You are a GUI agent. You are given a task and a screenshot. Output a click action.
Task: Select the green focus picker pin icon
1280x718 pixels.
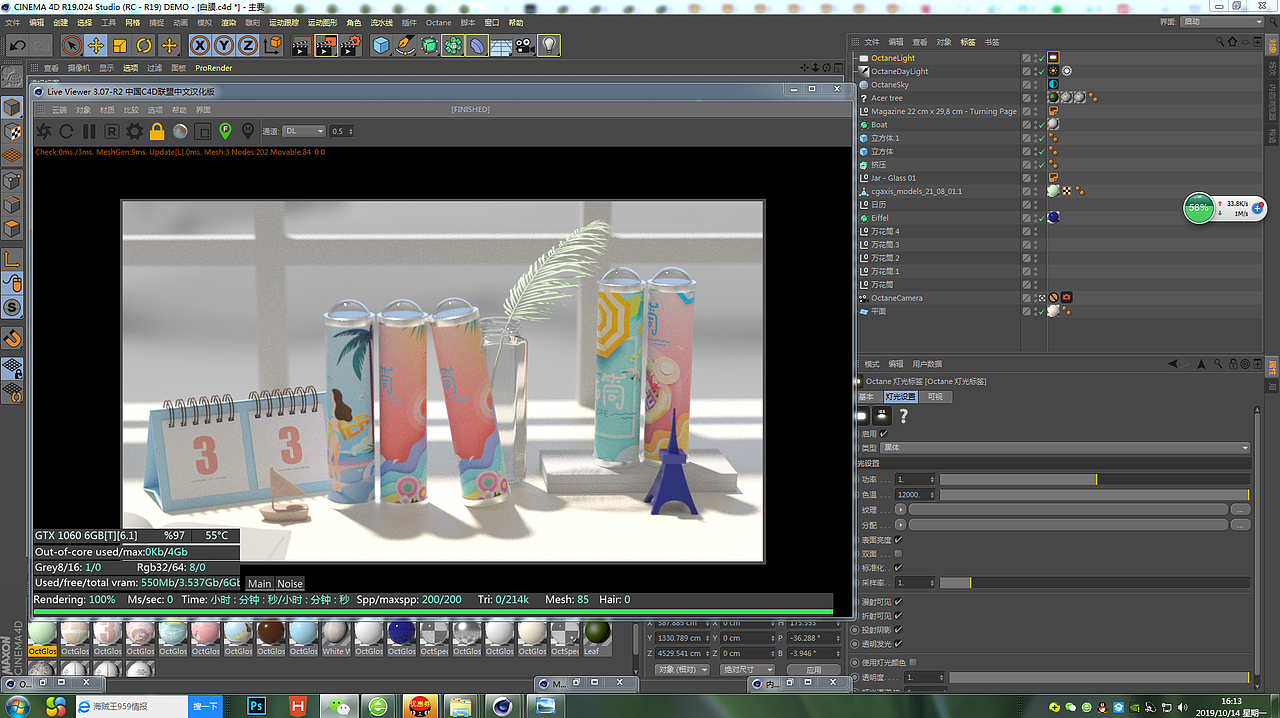(x=225, y=131)
